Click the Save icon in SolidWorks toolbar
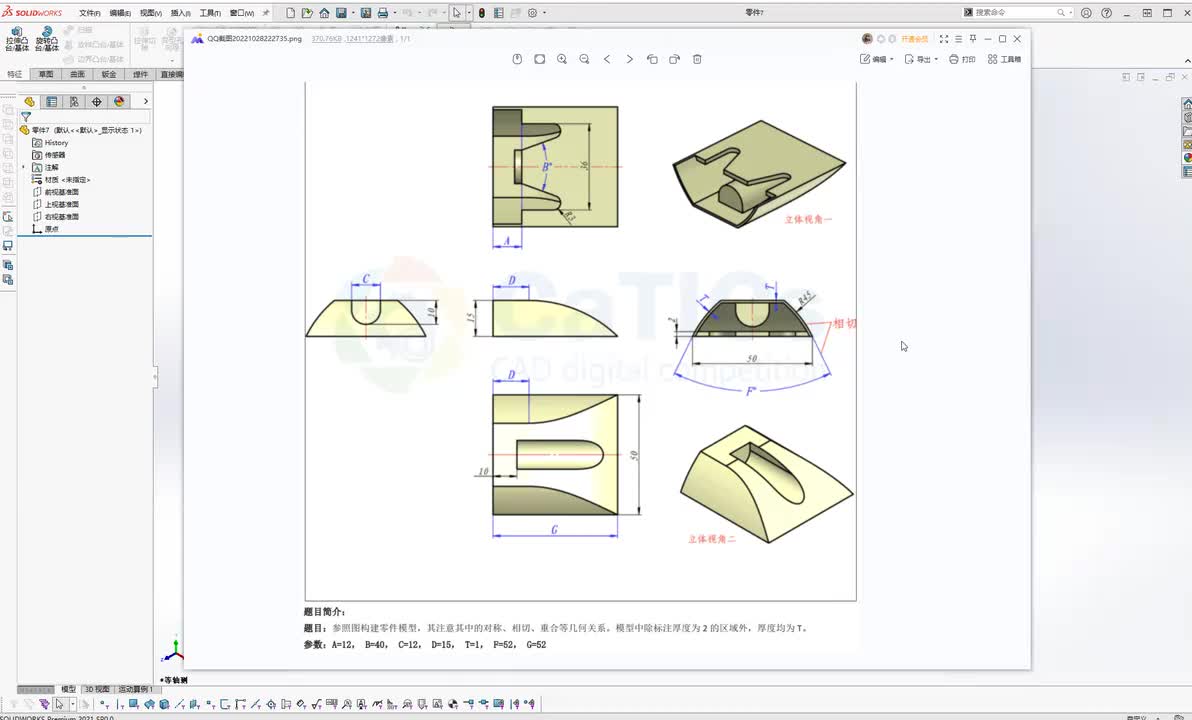 [x=341, y=13]
